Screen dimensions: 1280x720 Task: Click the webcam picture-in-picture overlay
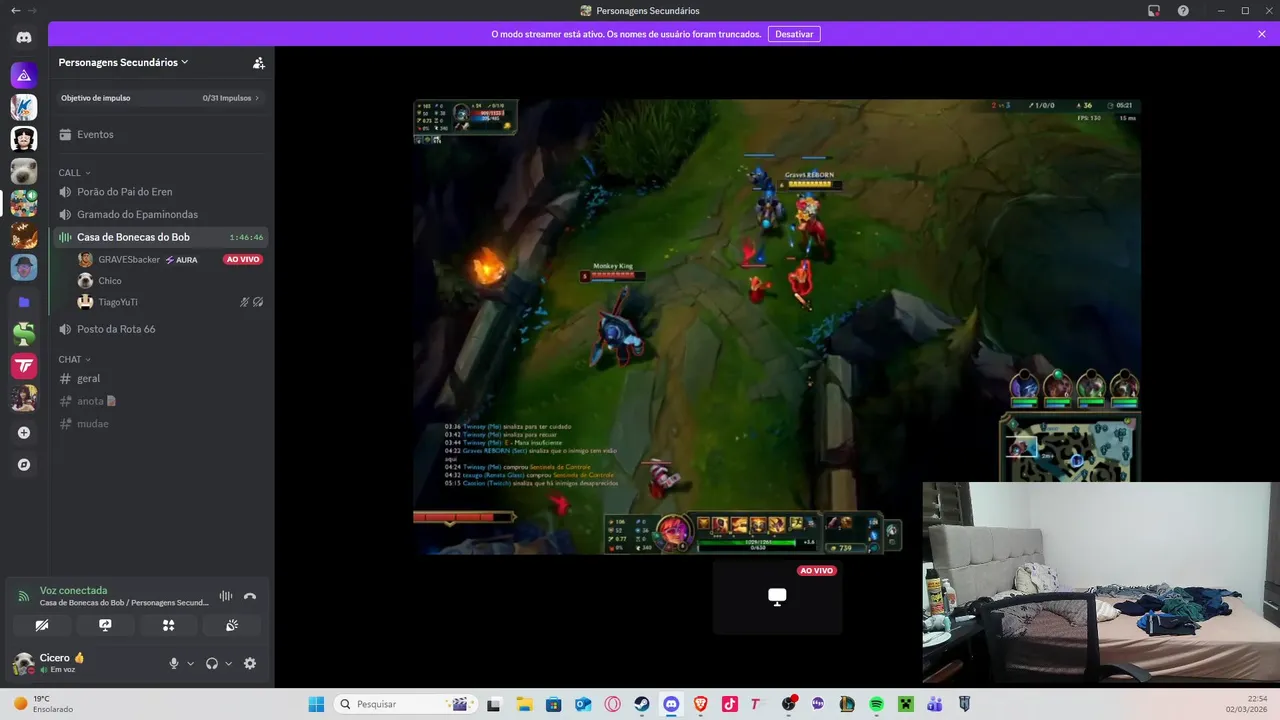pyautogui.click(x=1101, y=583)
